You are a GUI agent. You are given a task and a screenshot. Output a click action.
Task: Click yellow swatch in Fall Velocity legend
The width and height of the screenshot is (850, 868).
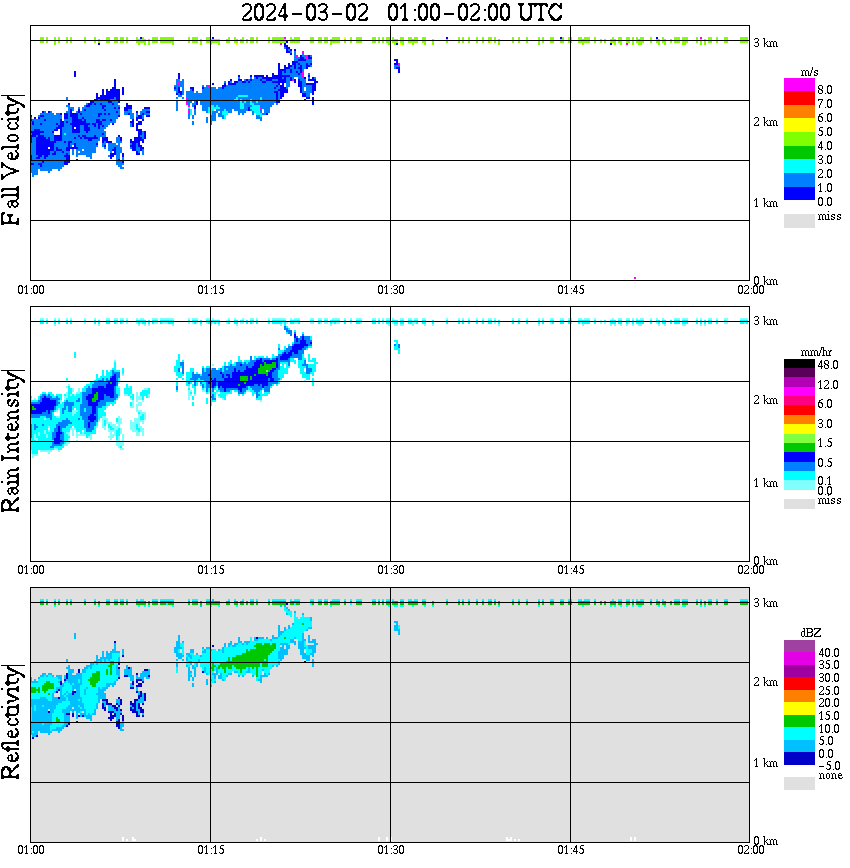[x=799, y=127]
